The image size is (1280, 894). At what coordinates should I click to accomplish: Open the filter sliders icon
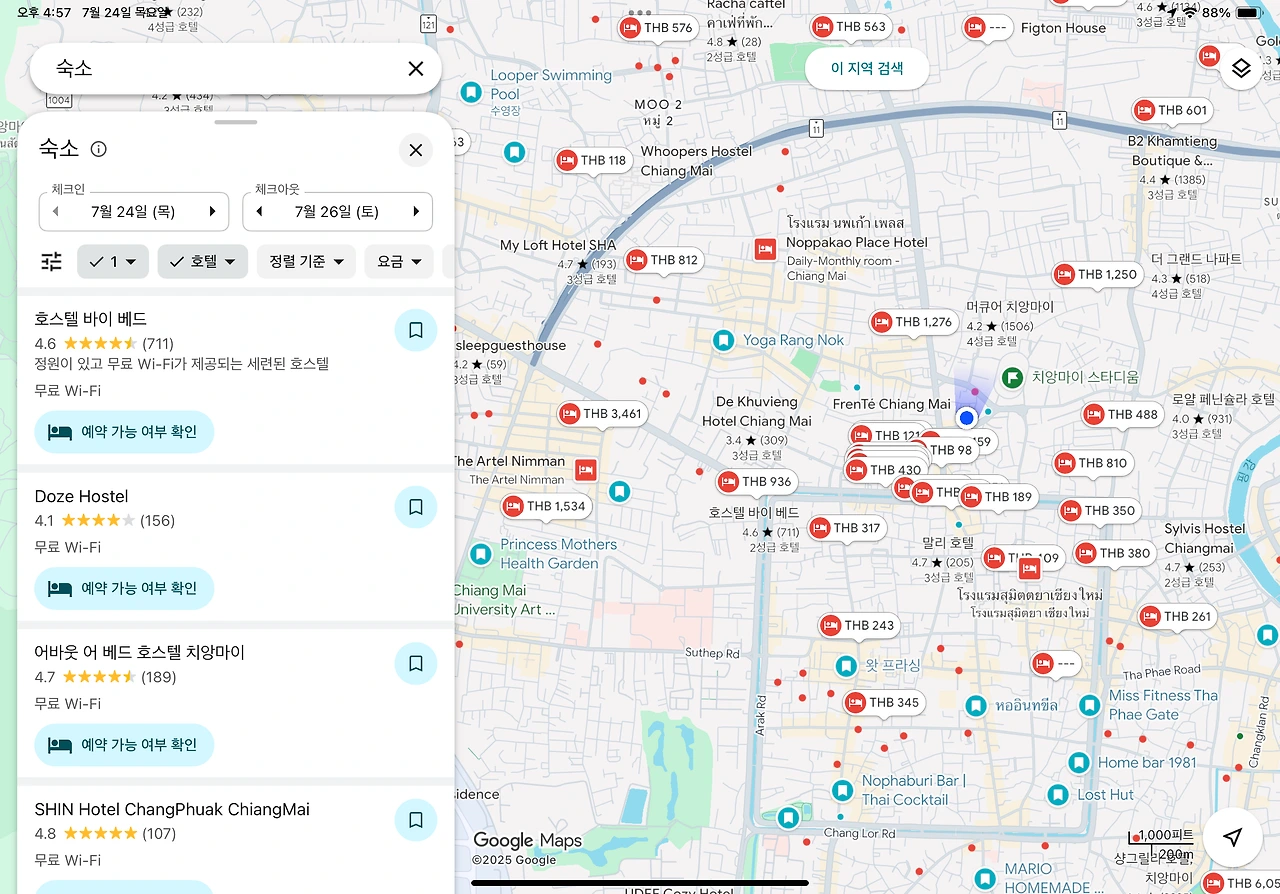pos(51,262)
